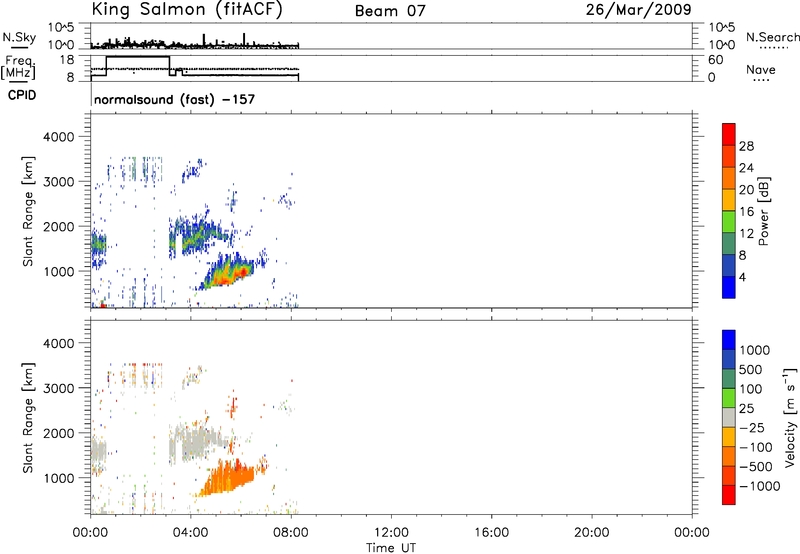Click the 'CPID' row label

coord(21,95)
